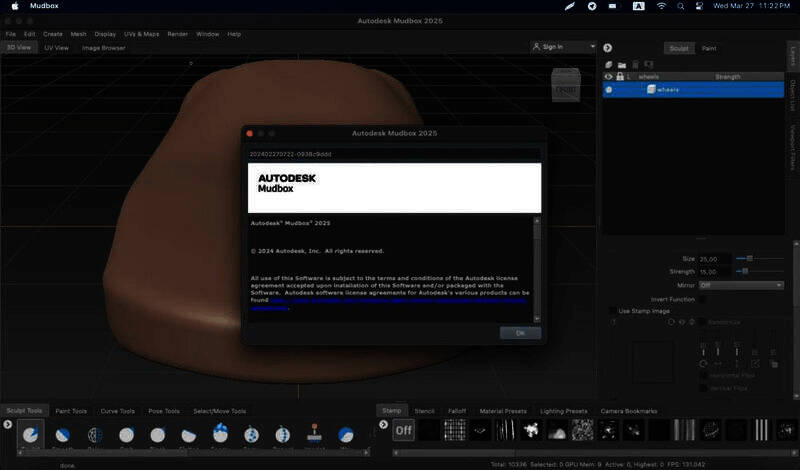Click the new layer icon in Layers panel
Screen dimensions: 800x470
pos(609,65)
